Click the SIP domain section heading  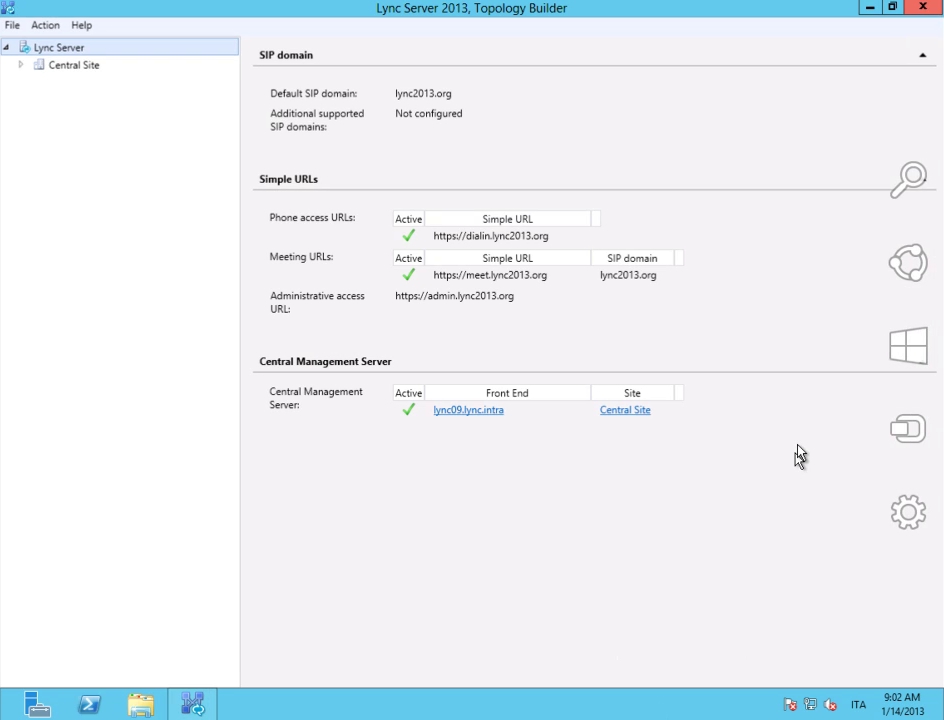tap(286, 55)
